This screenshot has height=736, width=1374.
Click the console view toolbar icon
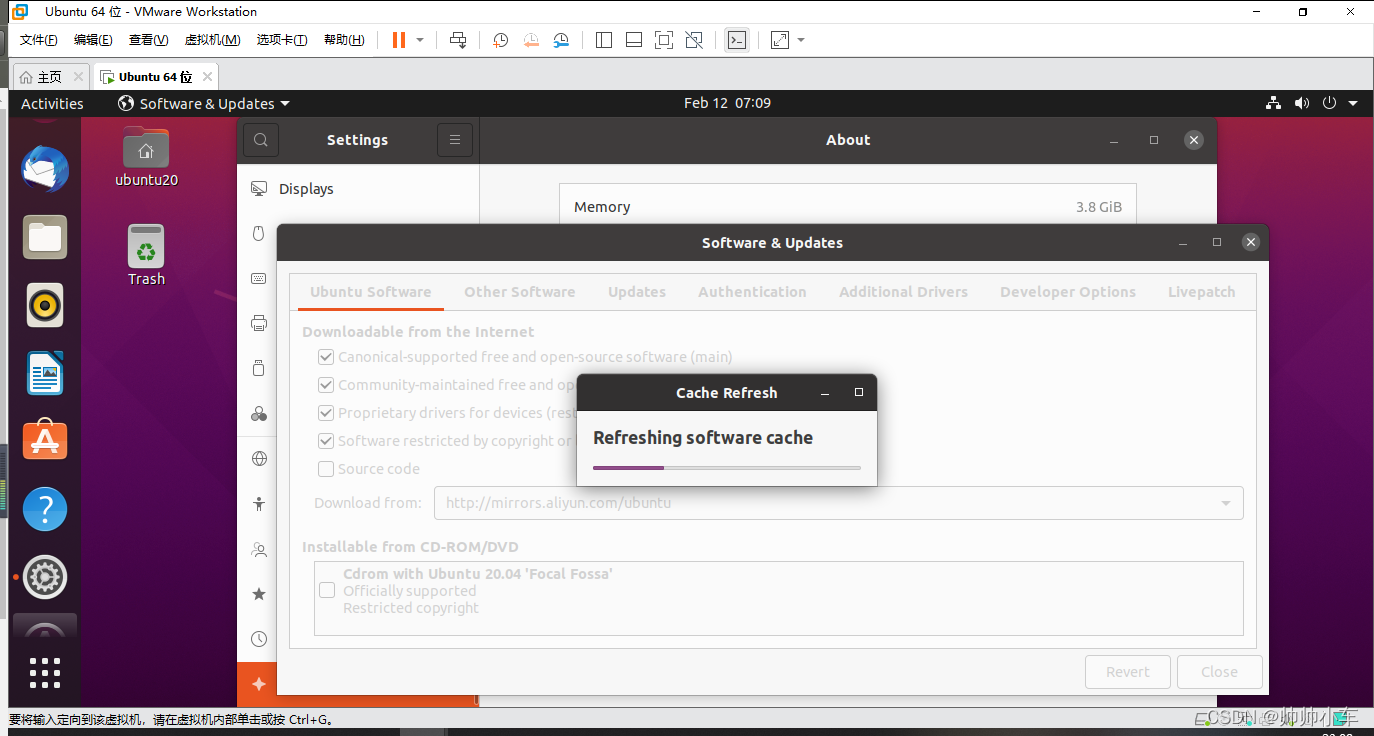coord(737,40)
